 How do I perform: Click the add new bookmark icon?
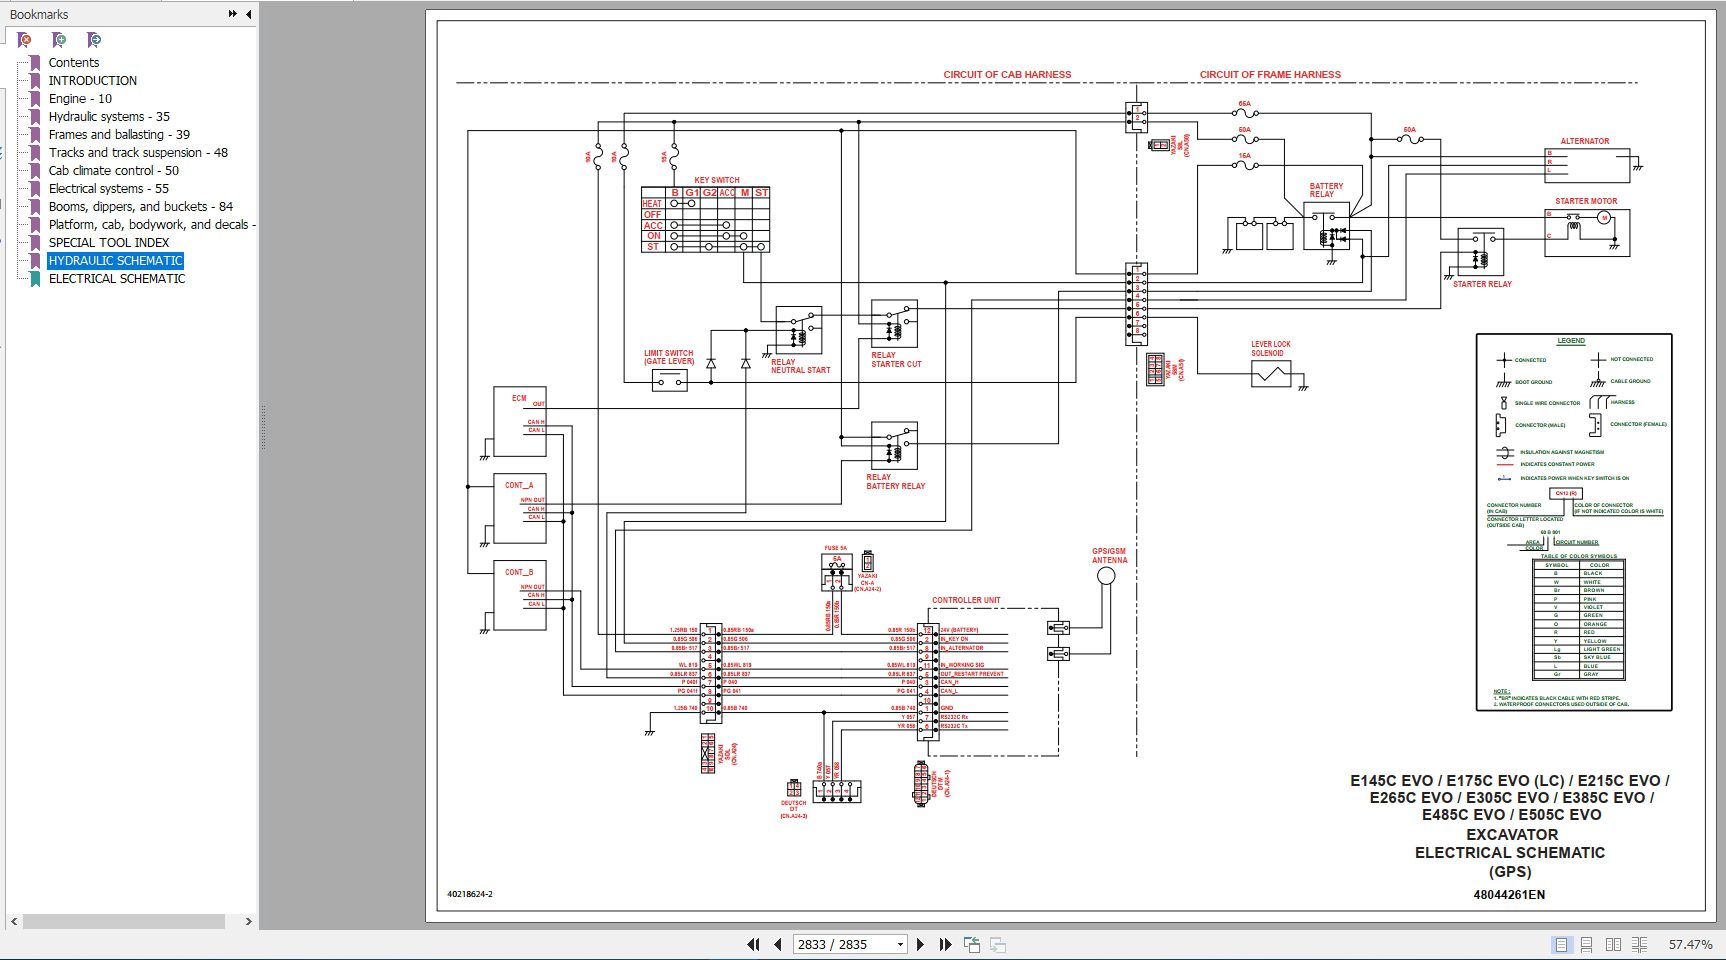[59, 40]
